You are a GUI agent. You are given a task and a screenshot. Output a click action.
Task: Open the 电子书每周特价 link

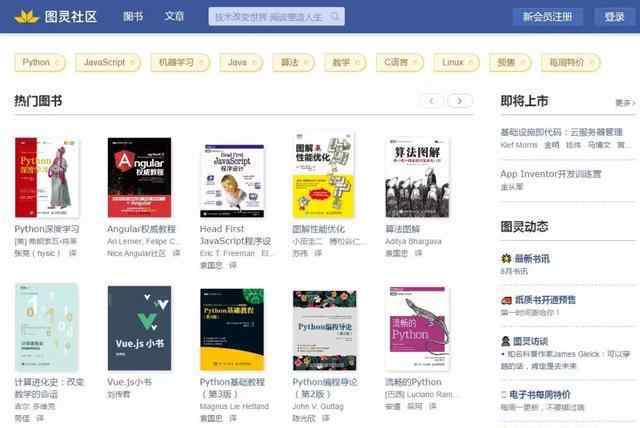(540, 395)
